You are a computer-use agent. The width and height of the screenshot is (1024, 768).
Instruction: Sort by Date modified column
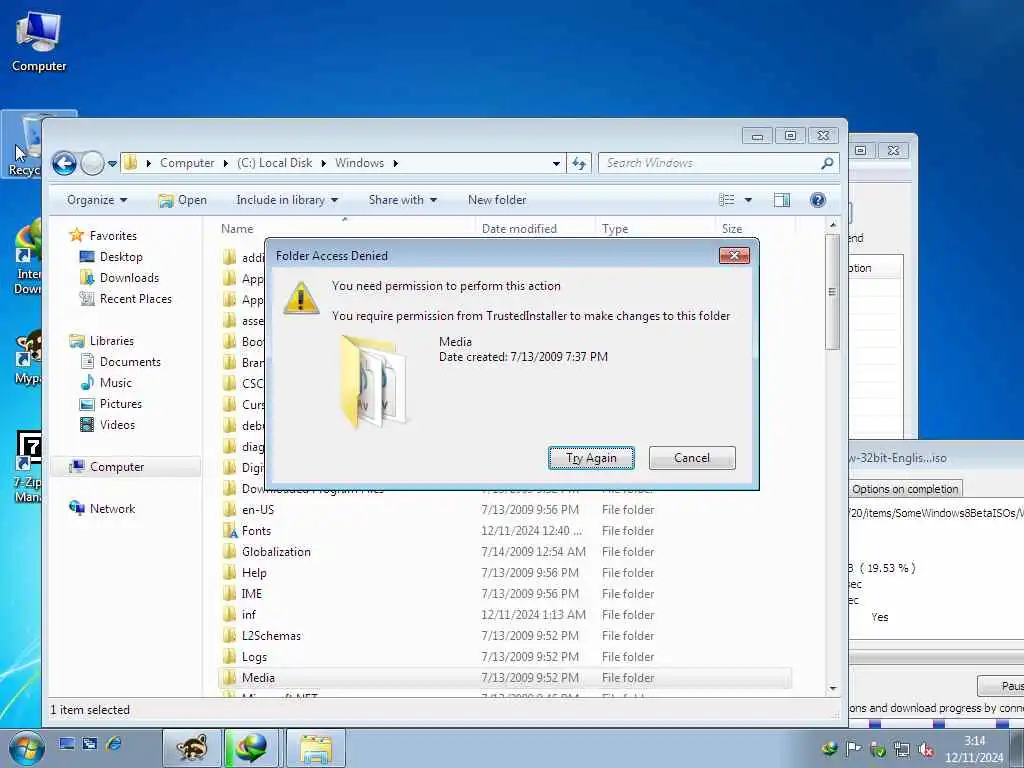pos(519,229)
